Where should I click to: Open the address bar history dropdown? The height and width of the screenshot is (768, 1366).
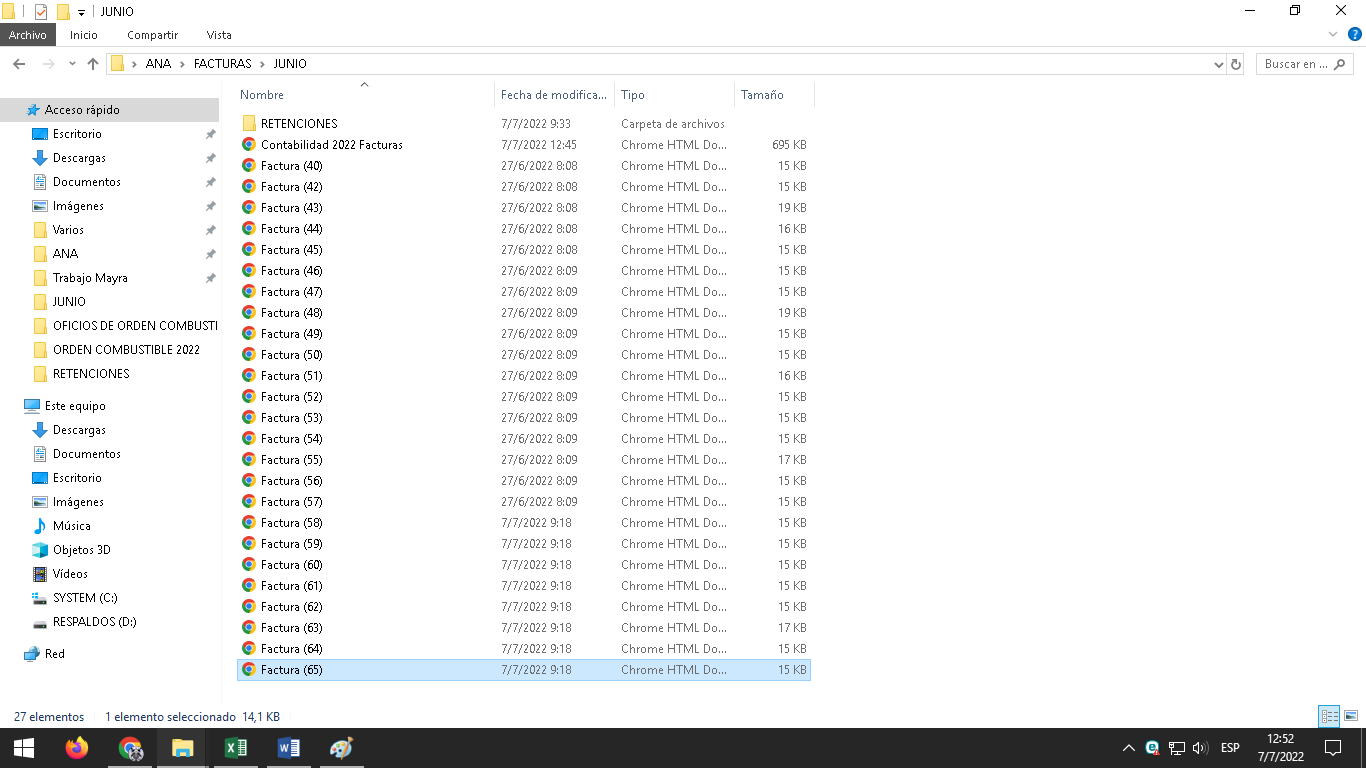coord(1218,64)
